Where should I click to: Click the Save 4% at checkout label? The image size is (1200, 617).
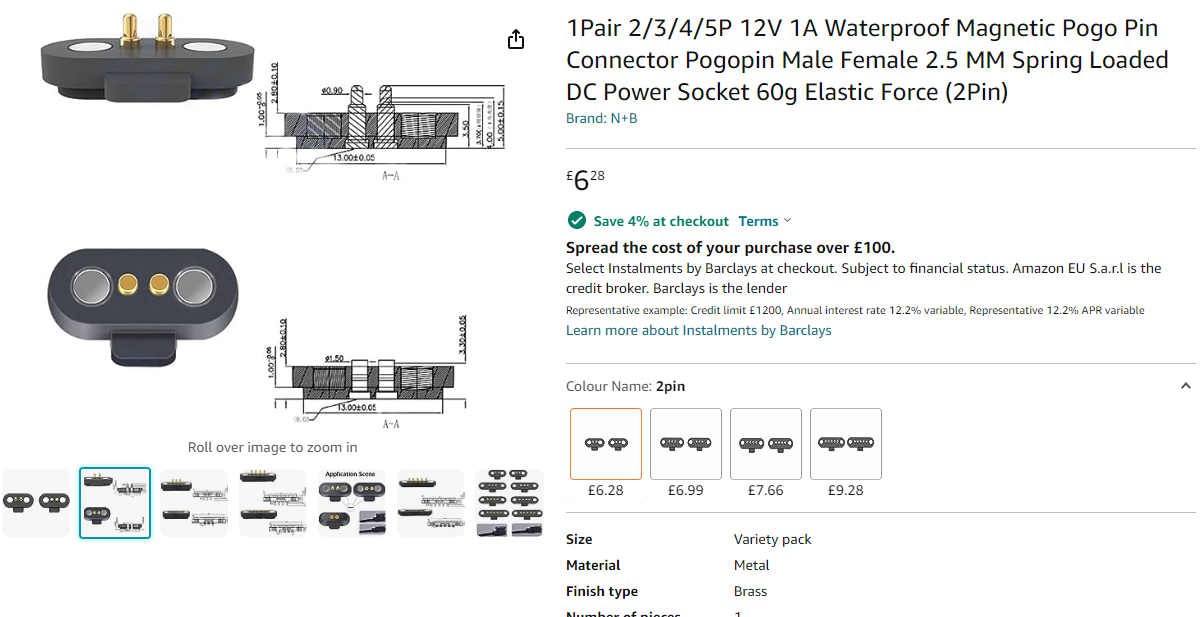pos(661,221)
